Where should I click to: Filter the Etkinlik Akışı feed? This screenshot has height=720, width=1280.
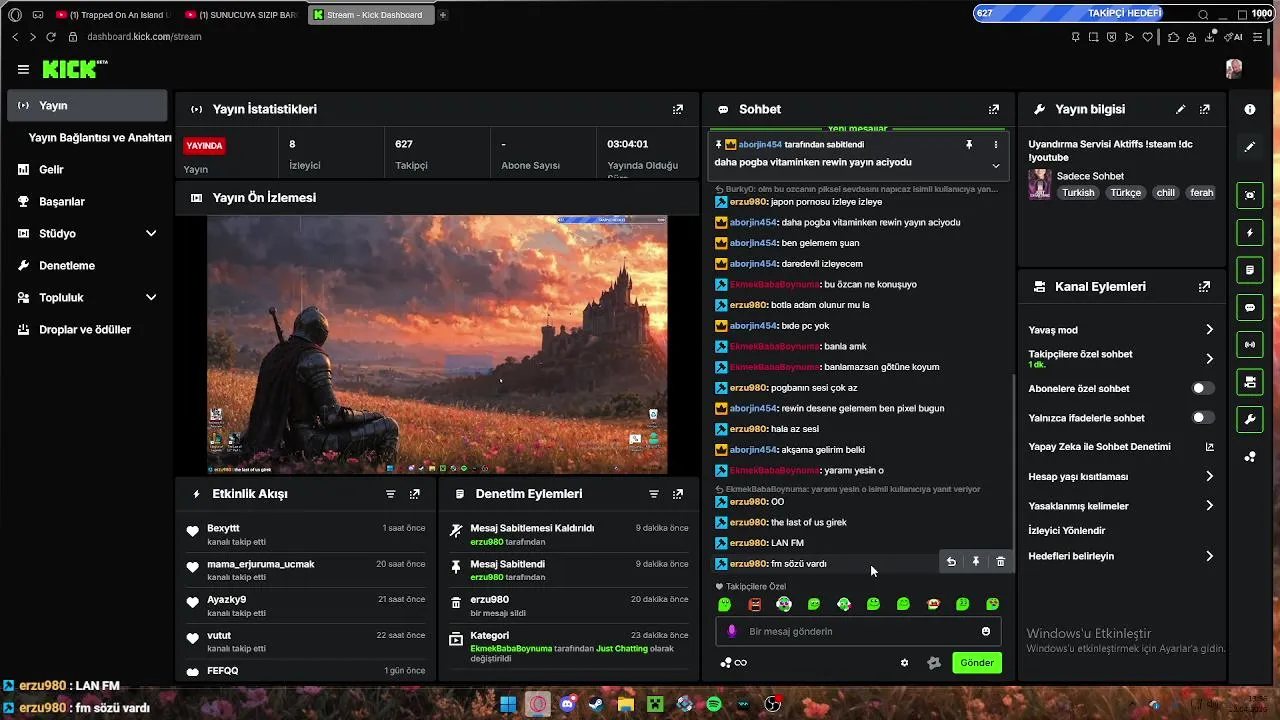(x=391, y=494)
